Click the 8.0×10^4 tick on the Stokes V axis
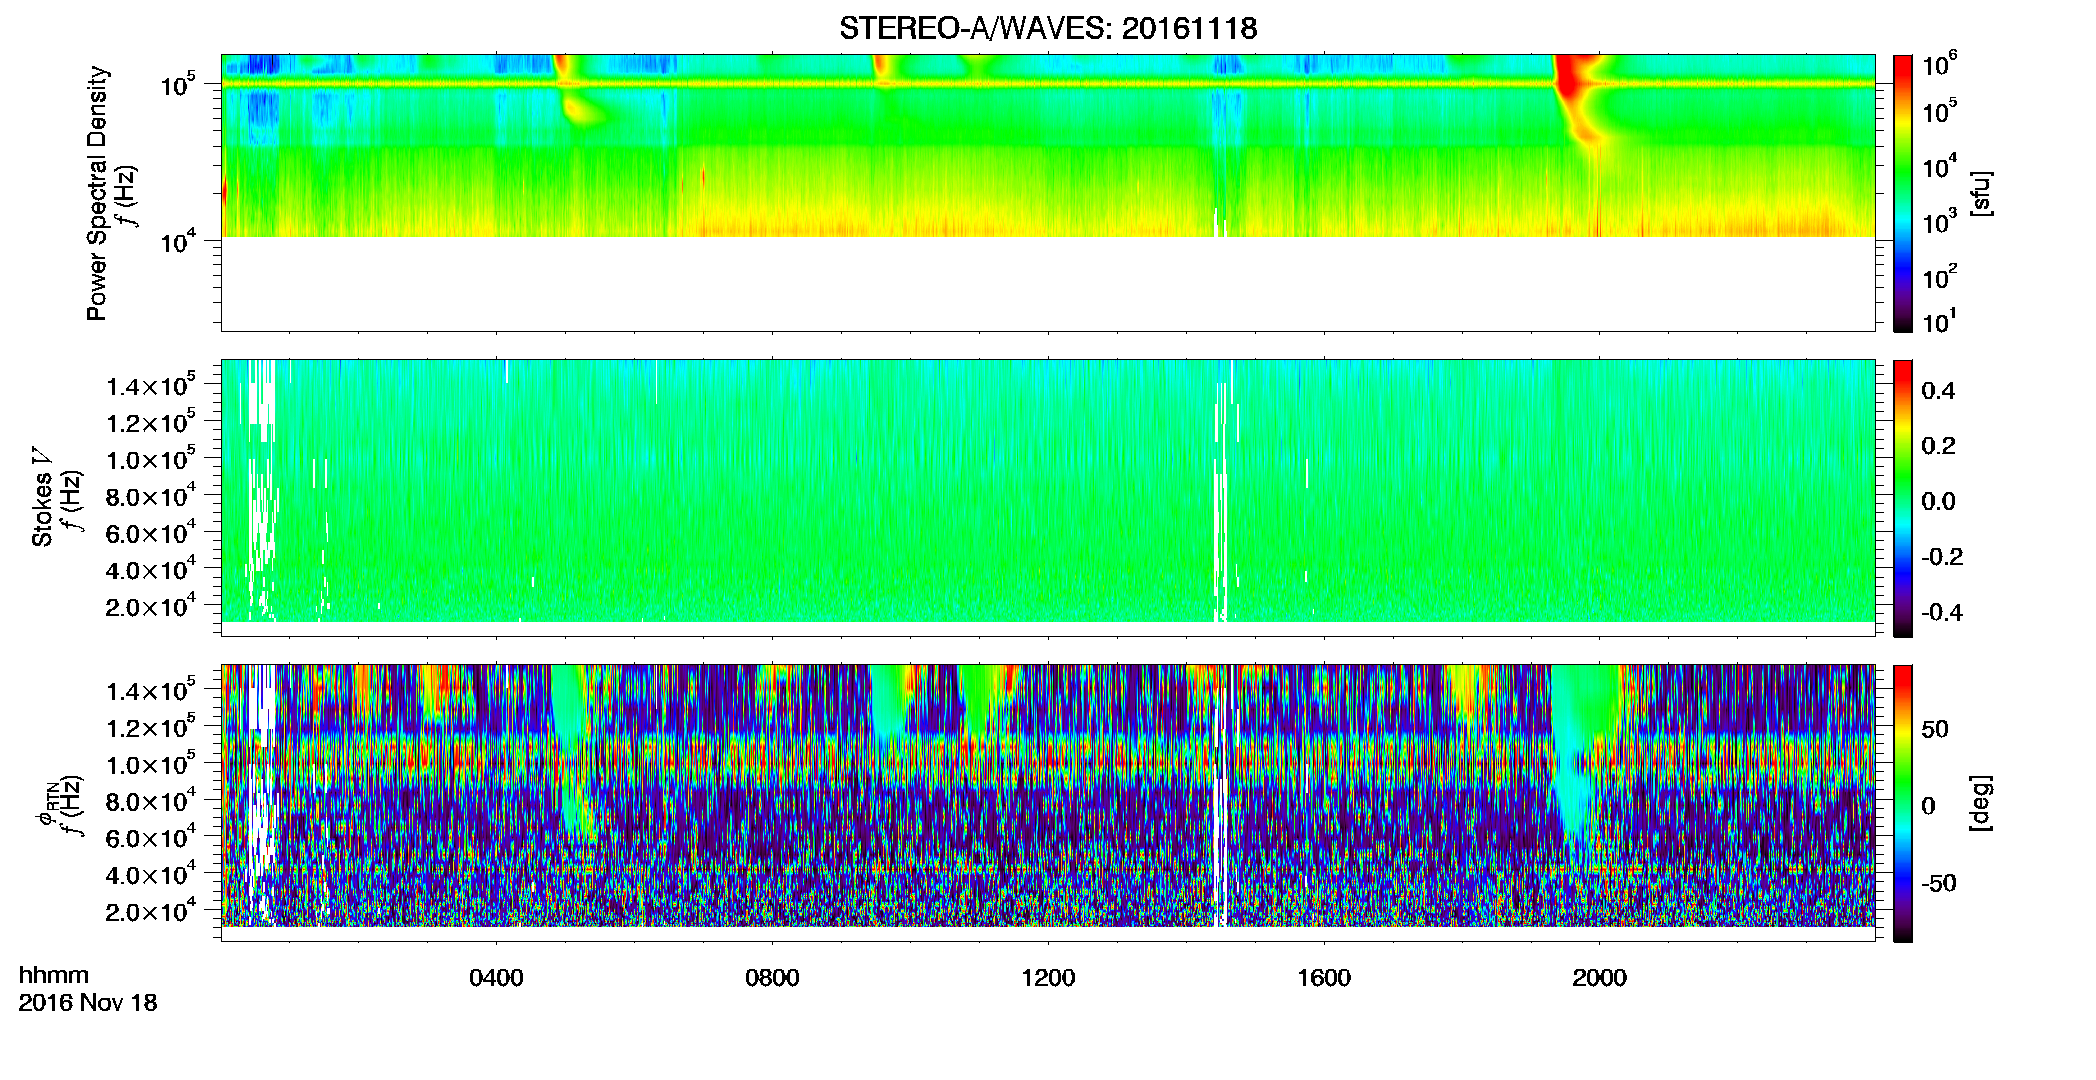Screen dimensions: 2096x1080 tap(151, 497)
